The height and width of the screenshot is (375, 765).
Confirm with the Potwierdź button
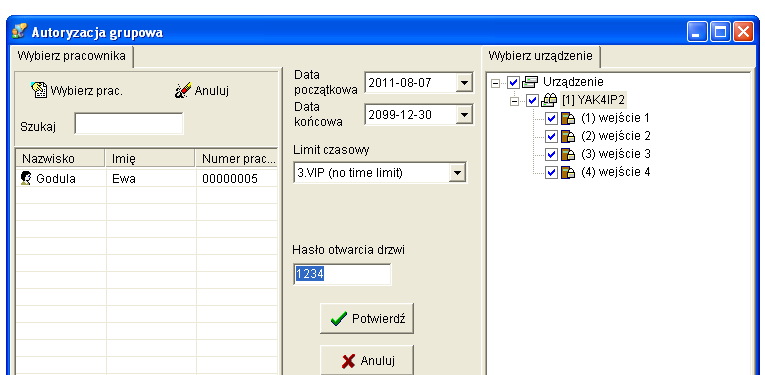(x=367, y=319)
